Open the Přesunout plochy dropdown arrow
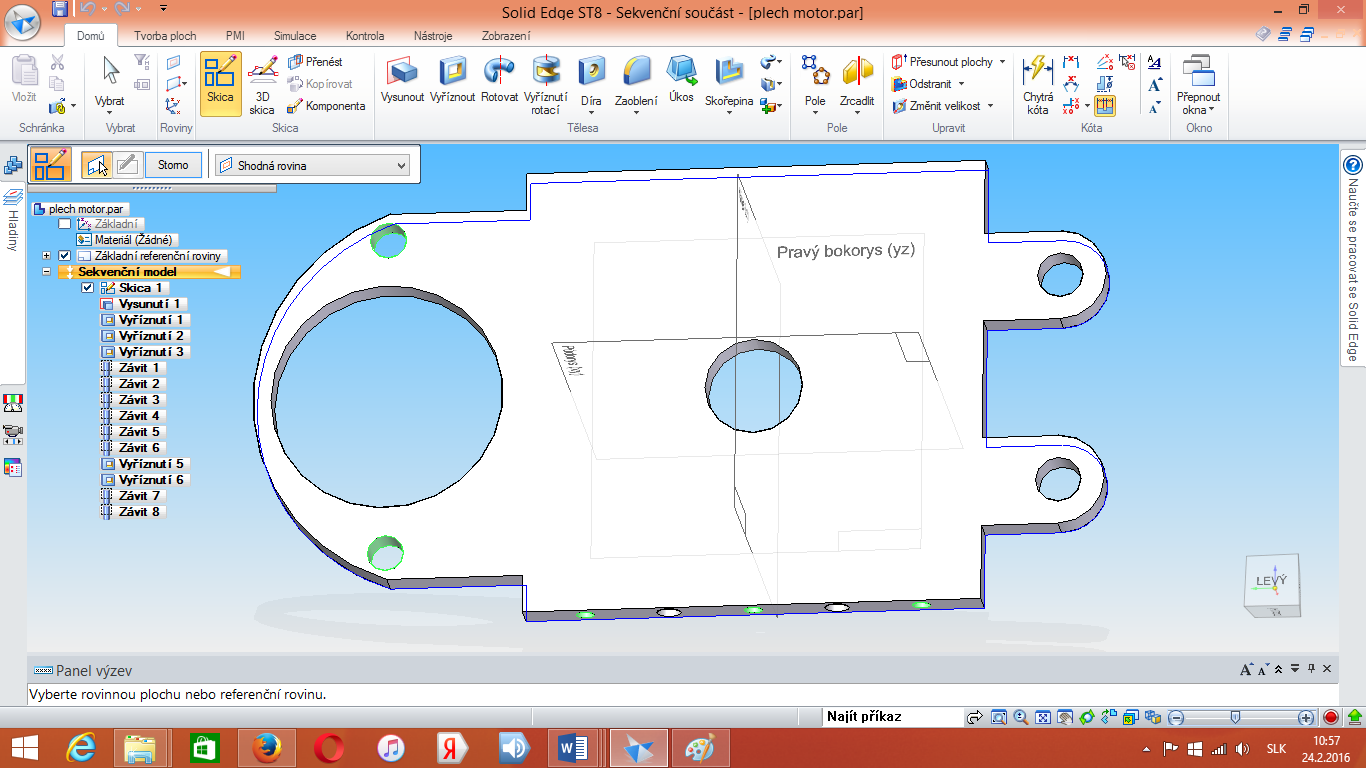This screenshot has width=1366, height=768. 1001,62
